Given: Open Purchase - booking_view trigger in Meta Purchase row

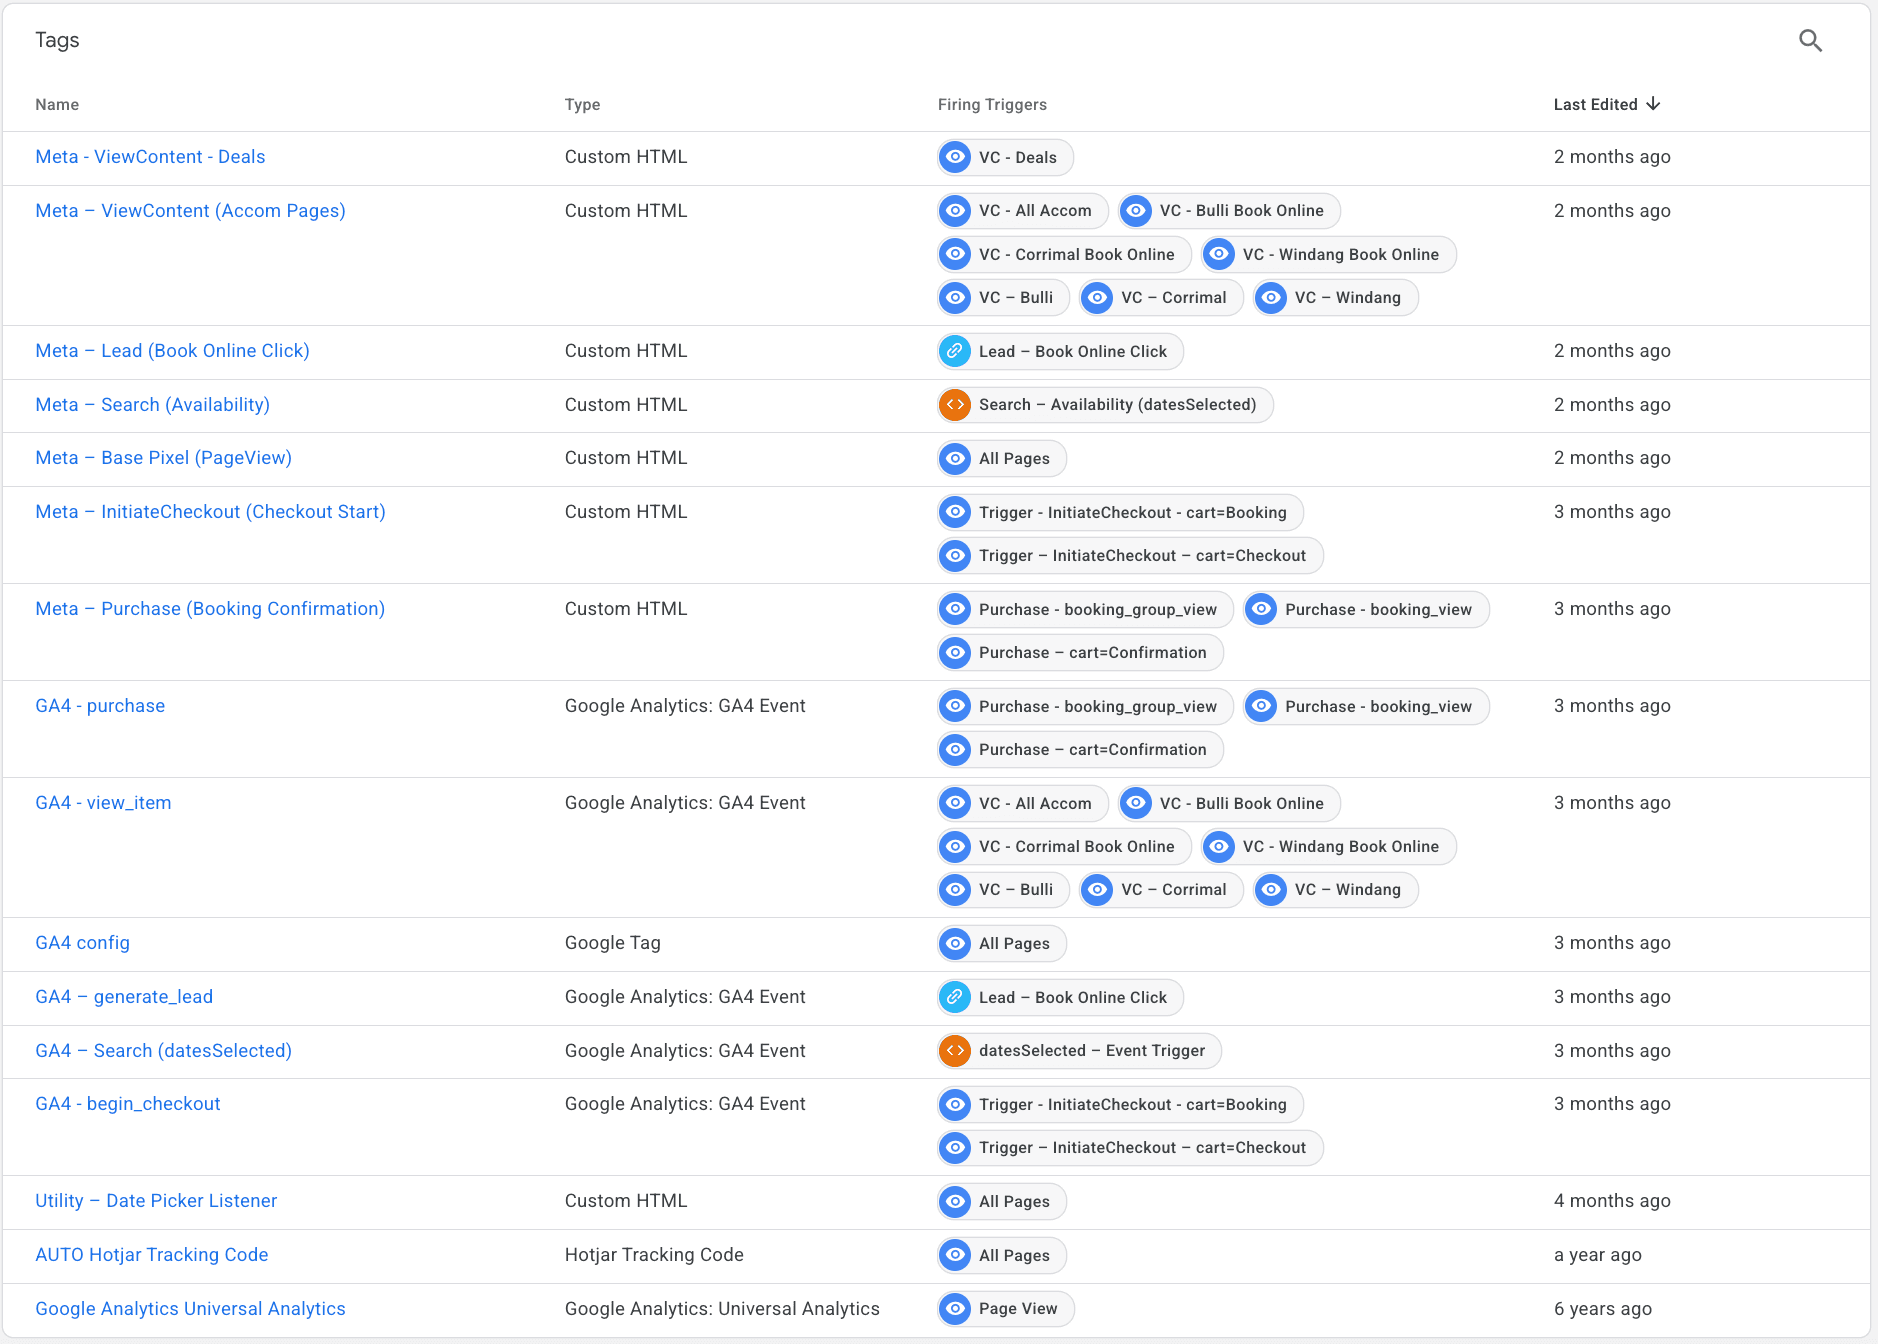Looking at the screenshot, I should [1366, 609].
